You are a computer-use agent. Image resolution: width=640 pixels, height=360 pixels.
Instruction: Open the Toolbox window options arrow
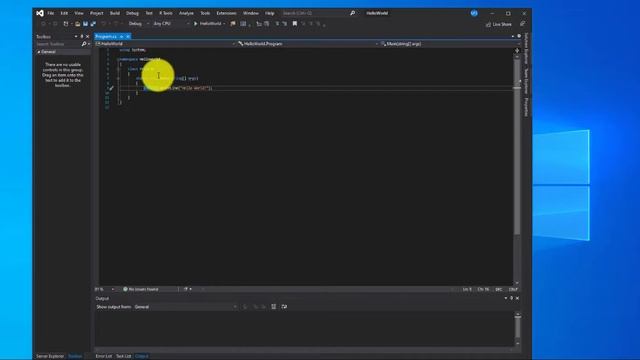coord(76,36)
